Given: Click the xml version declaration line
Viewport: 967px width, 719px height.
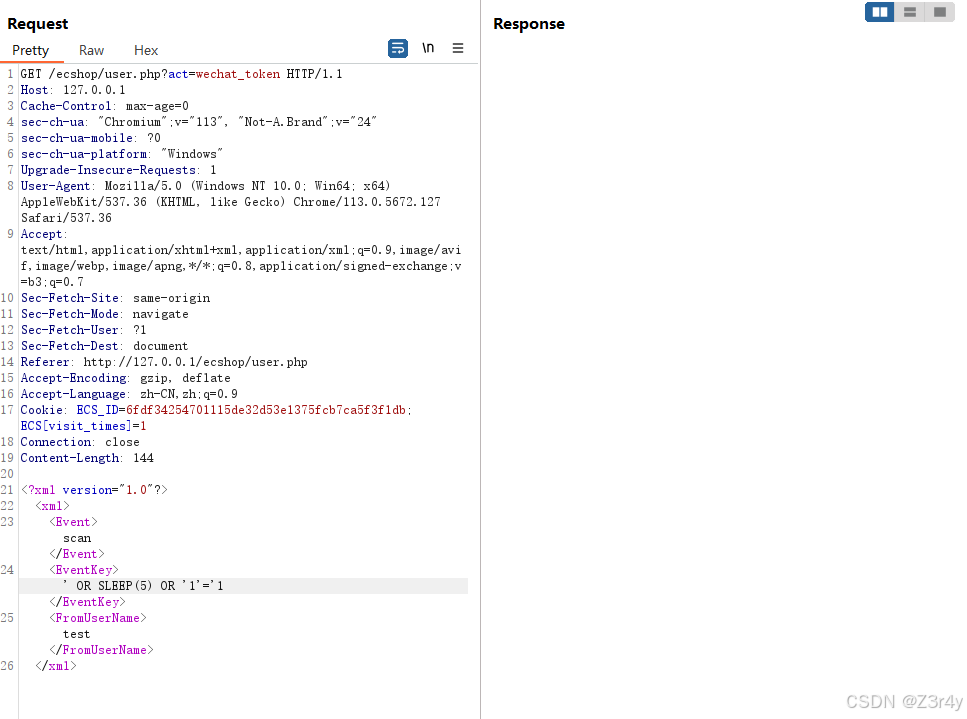Looking at the screenshot, I should click(x=94, y=491).
